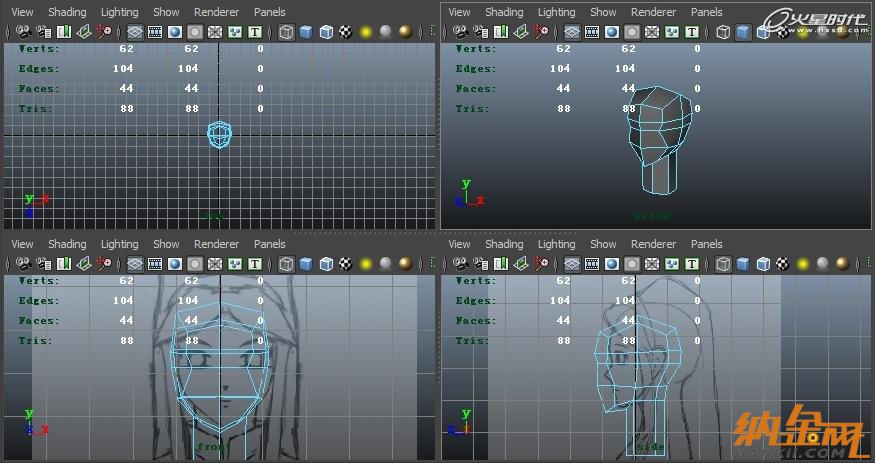Open Panels menu in persp panel
This screenshot has width=875, height=463.
point(706,12)
